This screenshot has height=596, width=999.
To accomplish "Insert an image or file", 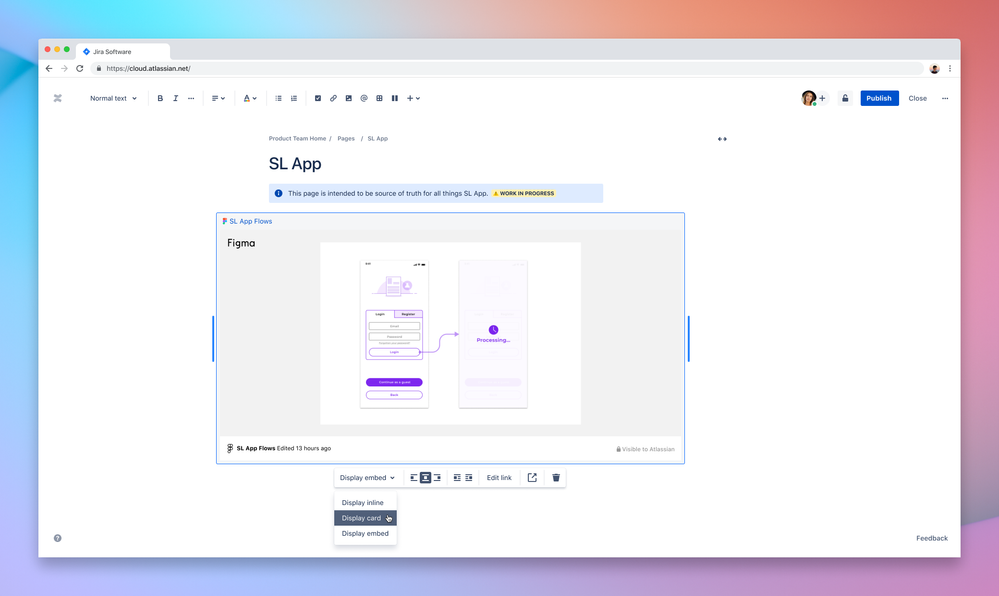I will [349, 98].
